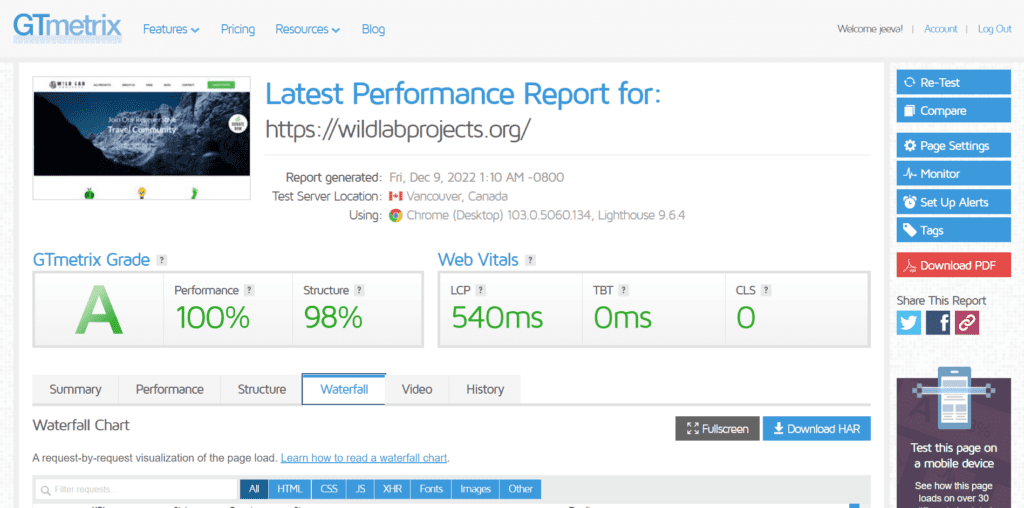Download the PDF report
The height and width of the screenshot is (508, 1024).
point(953,266)
